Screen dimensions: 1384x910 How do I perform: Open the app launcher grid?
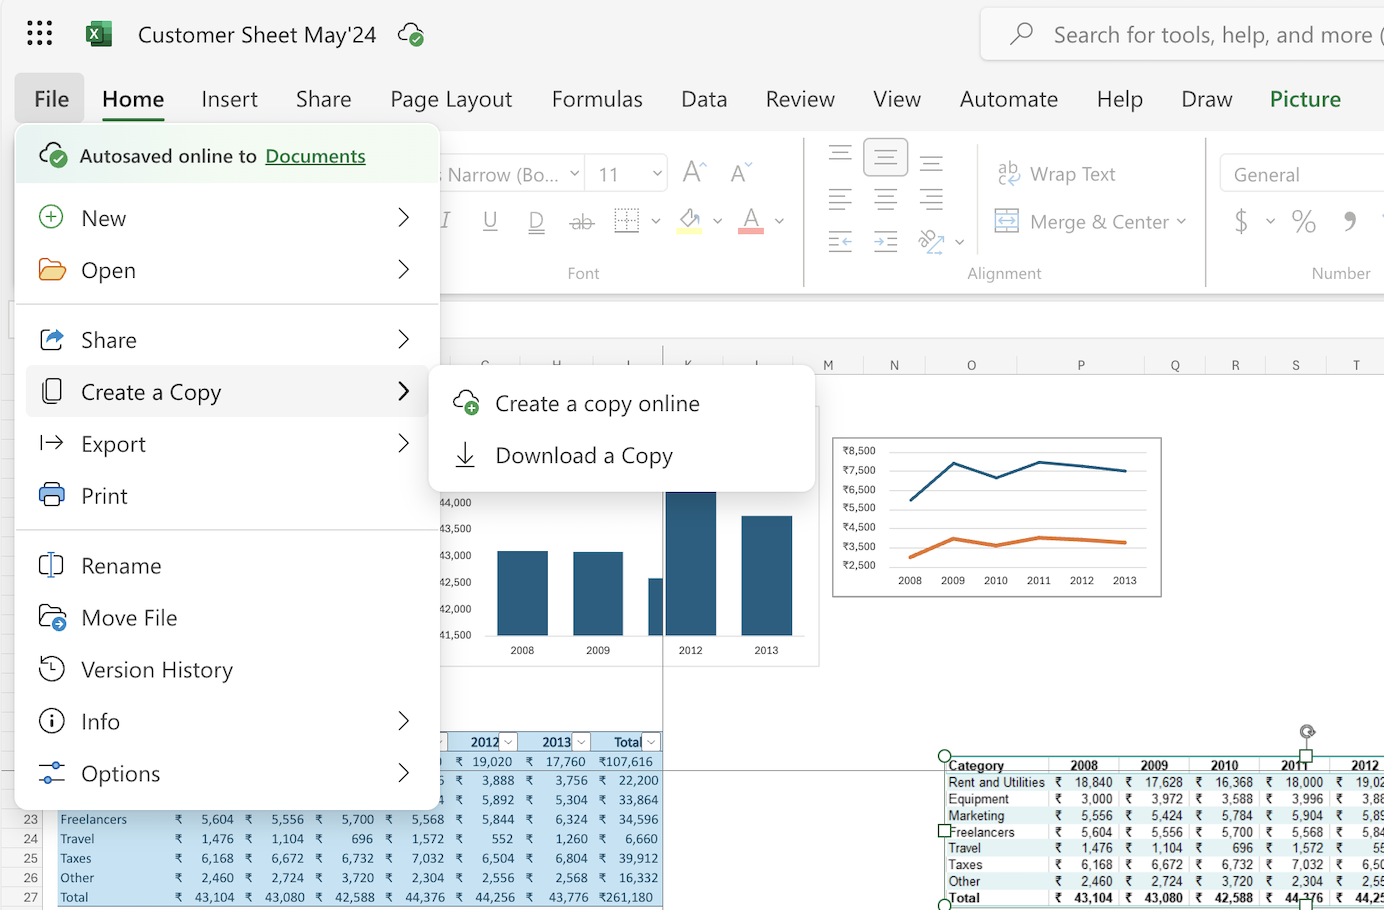(x=40, y=34)
